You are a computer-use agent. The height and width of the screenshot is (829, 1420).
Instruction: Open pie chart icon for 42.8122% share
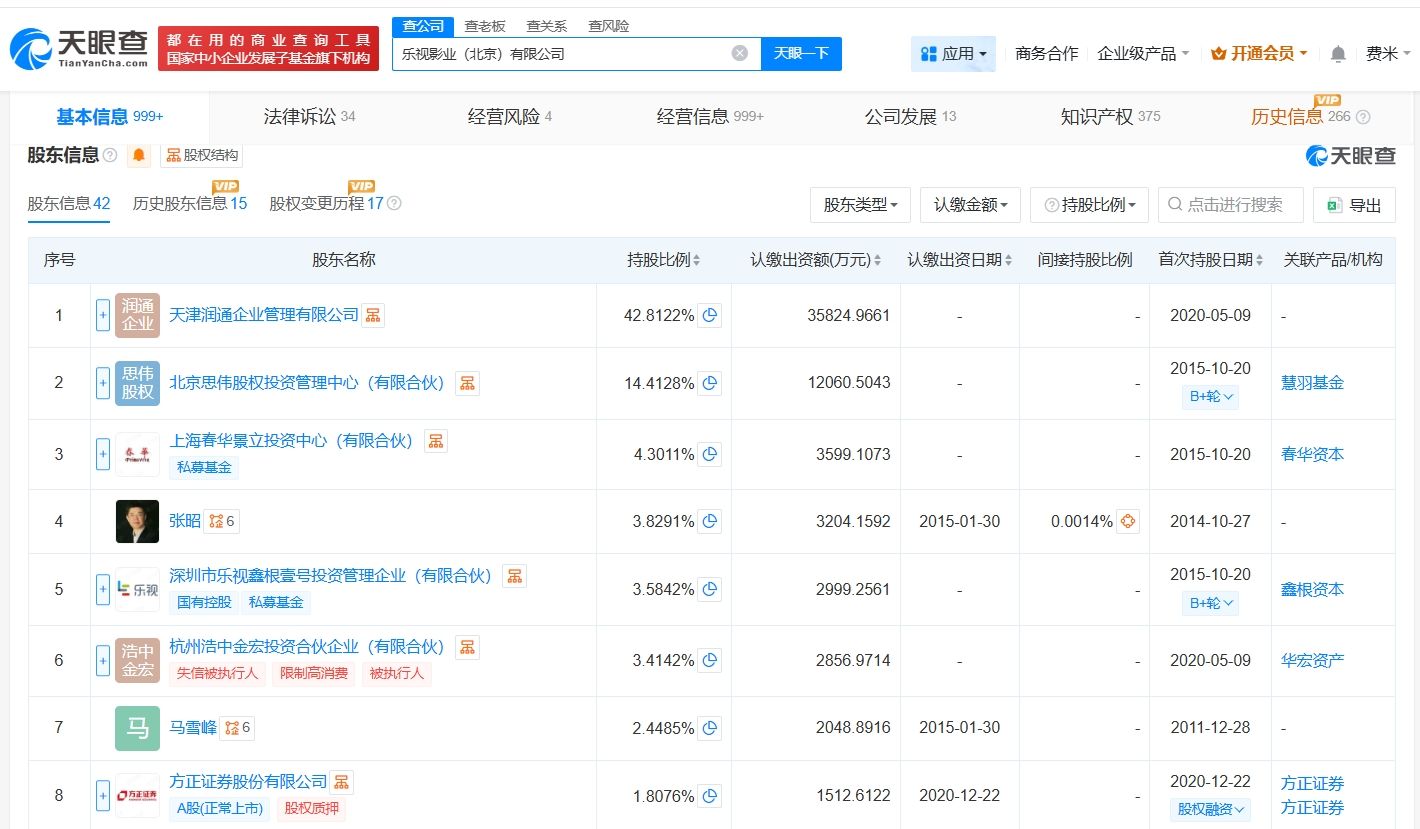709,315
